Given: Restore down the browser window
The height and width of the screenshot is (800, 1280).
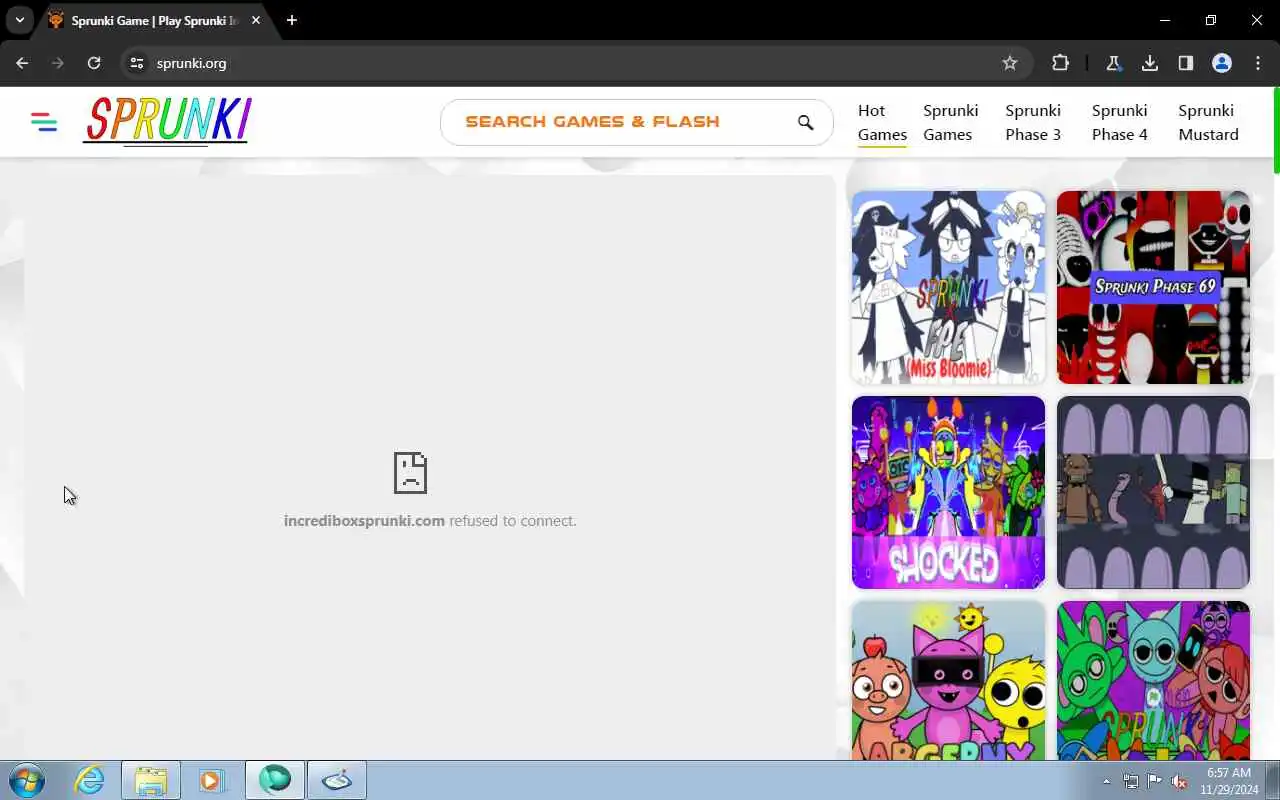Looking at the screenshot, I should pos(1211,20).
